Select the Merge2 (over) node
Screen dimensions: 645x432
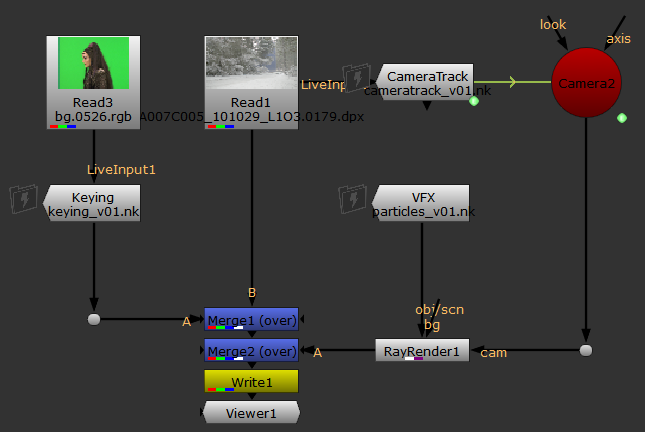pos(251,351)
